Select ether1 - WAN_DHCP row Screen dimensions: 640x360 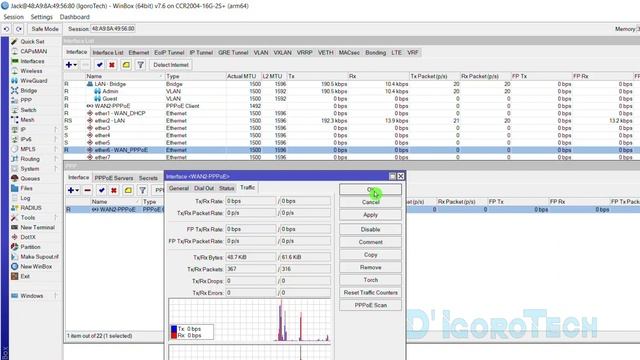pos(351,113)
